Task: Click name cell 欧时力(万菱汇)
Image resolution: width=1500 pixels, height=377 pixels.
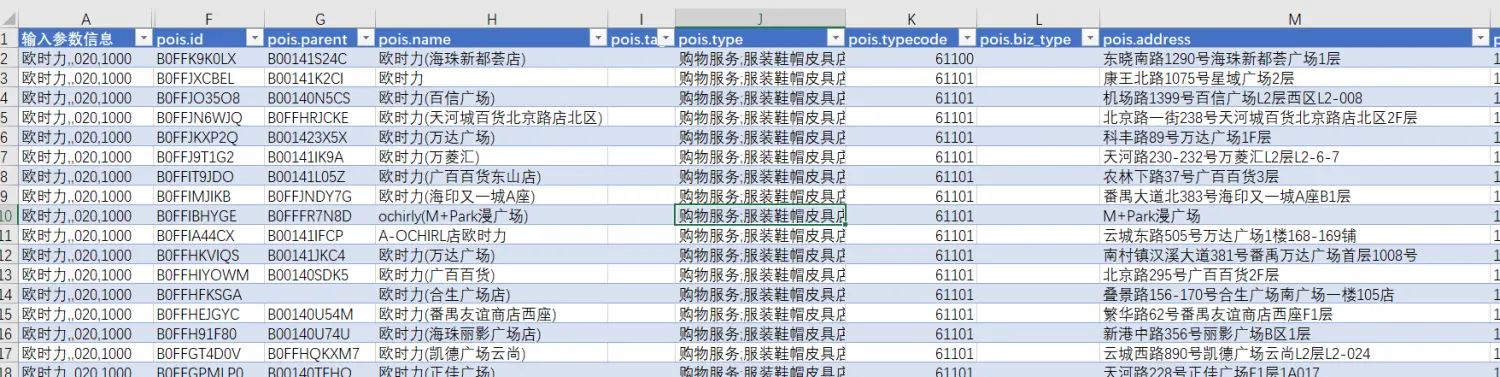Action: pos(428,157)
